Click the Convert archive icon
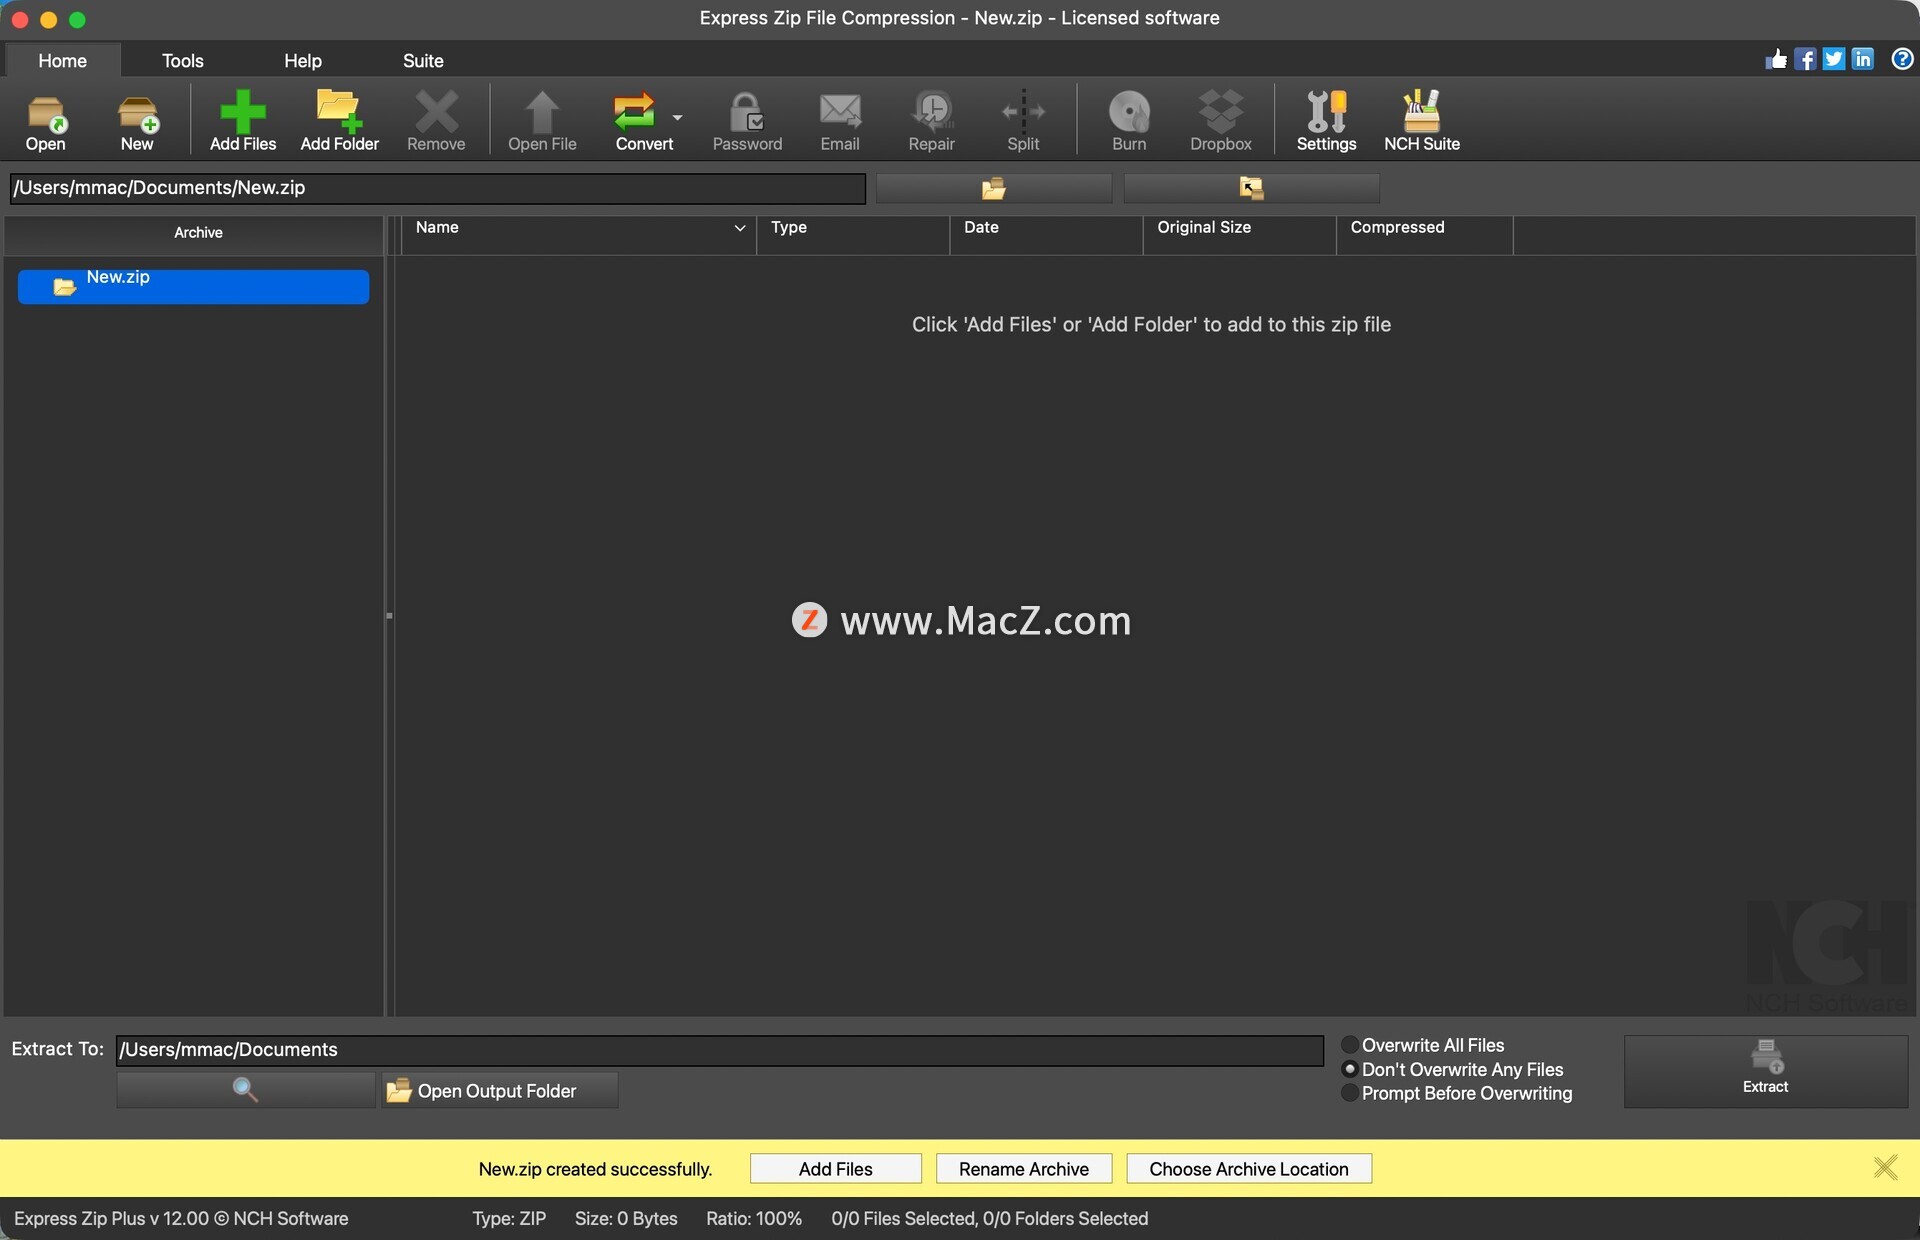 point(634,111)
